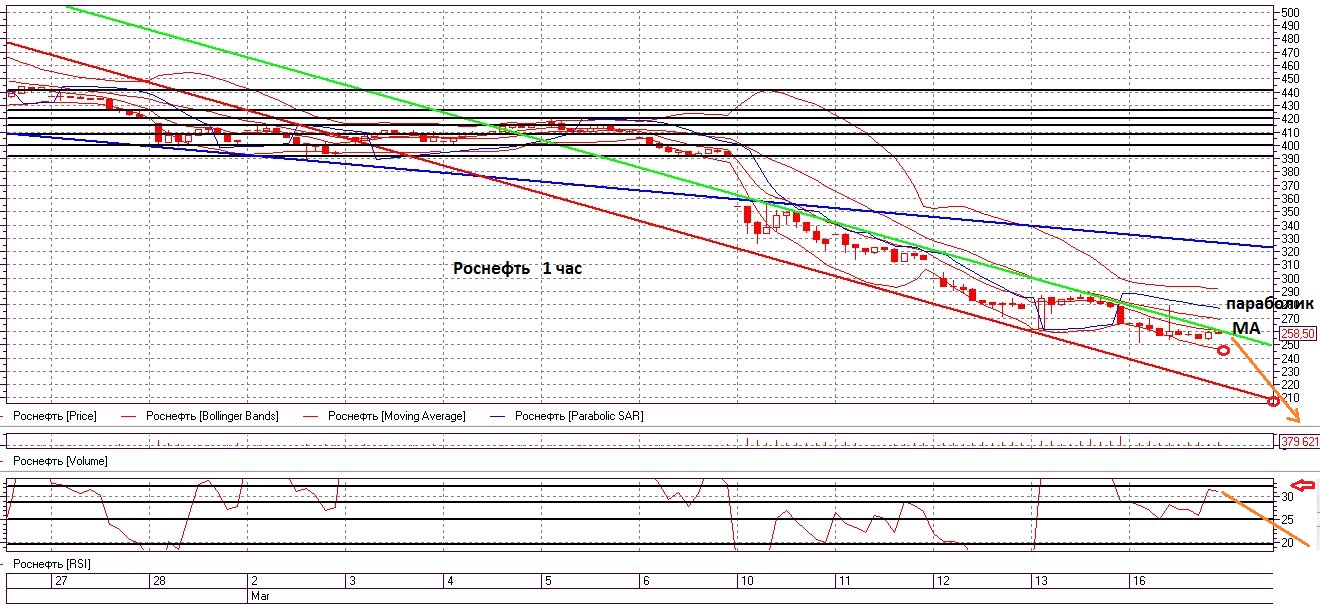Viewport: 1320px width, 605px height.
Task: Click date 3 on time axis
Action: (351, 580)
